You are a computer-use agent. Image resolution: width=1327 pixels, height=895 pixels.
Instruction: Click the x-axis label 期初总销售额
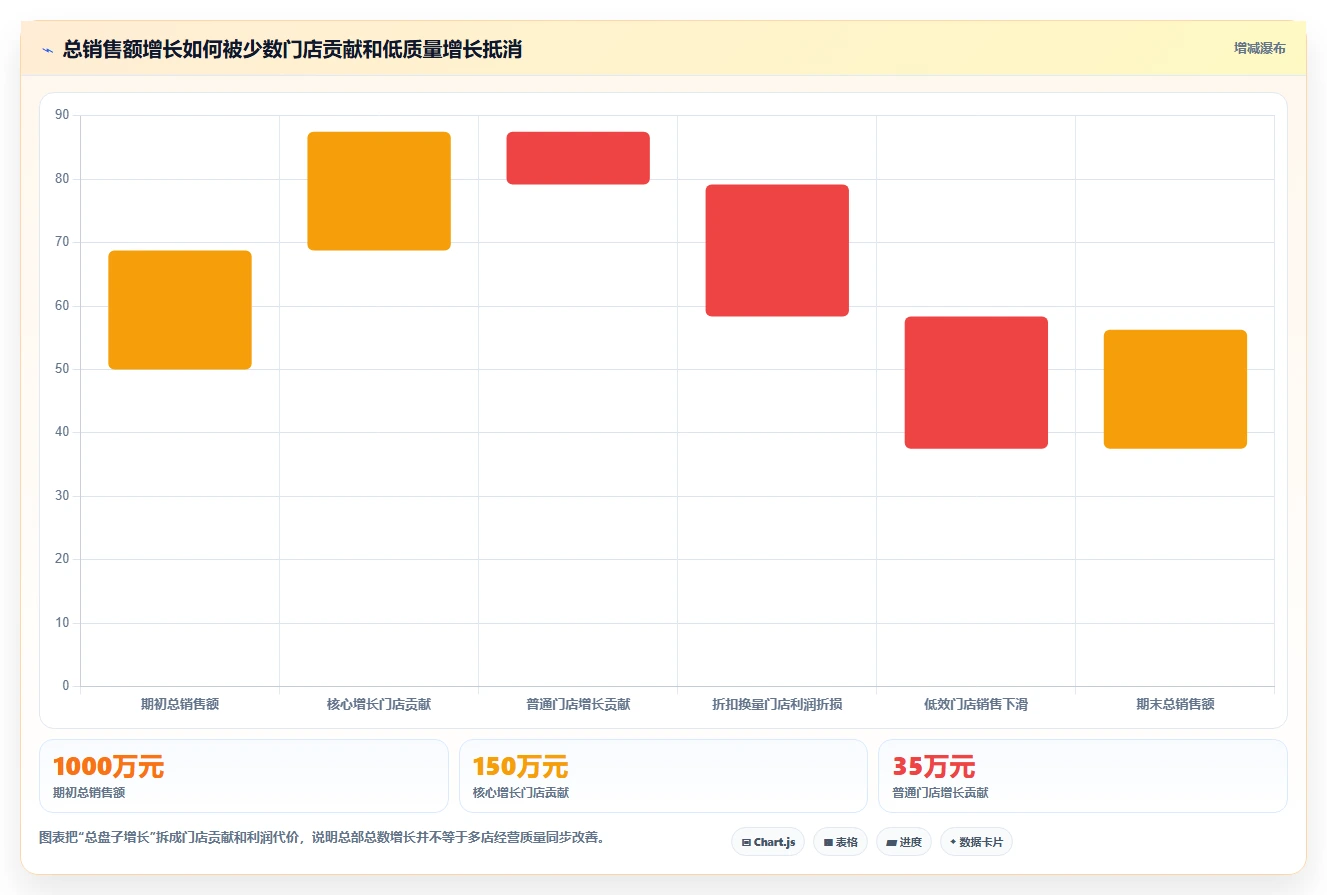click(x=180, y=704)
